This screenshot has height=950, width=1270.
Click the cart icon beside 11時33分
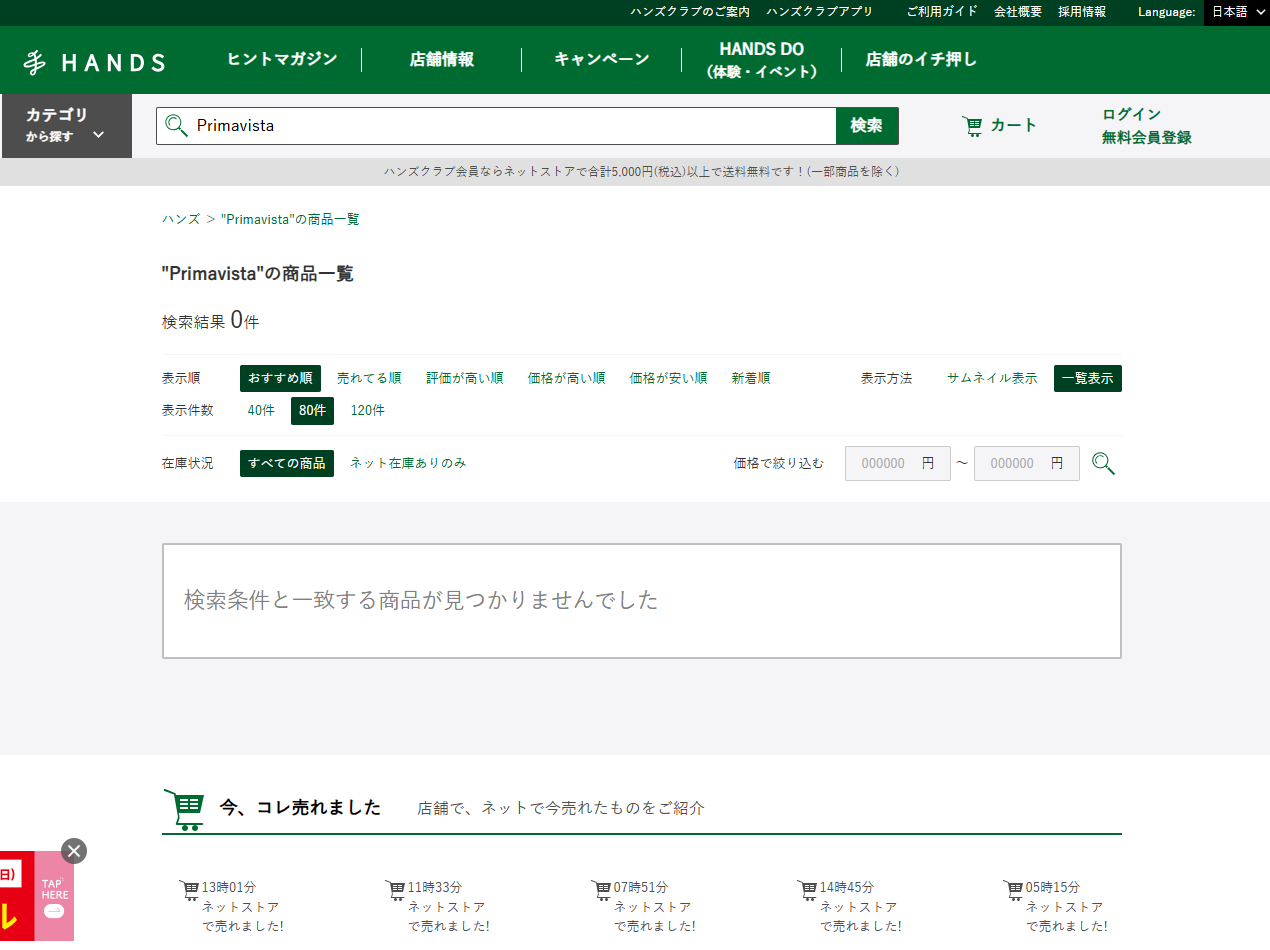(x=395, y=889)
